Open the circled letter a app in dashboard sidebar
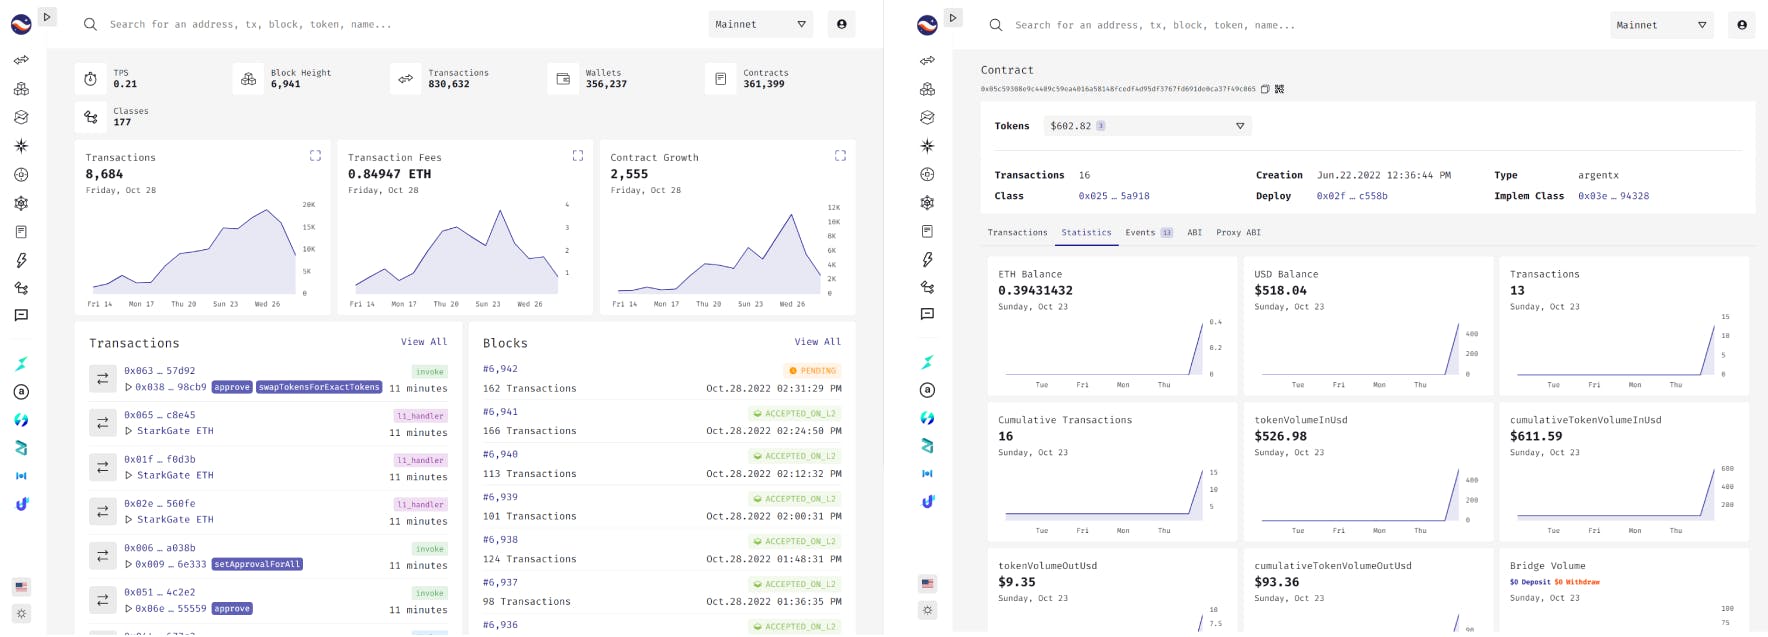The height and width of the screenshot is (637, 1768). 21,392
